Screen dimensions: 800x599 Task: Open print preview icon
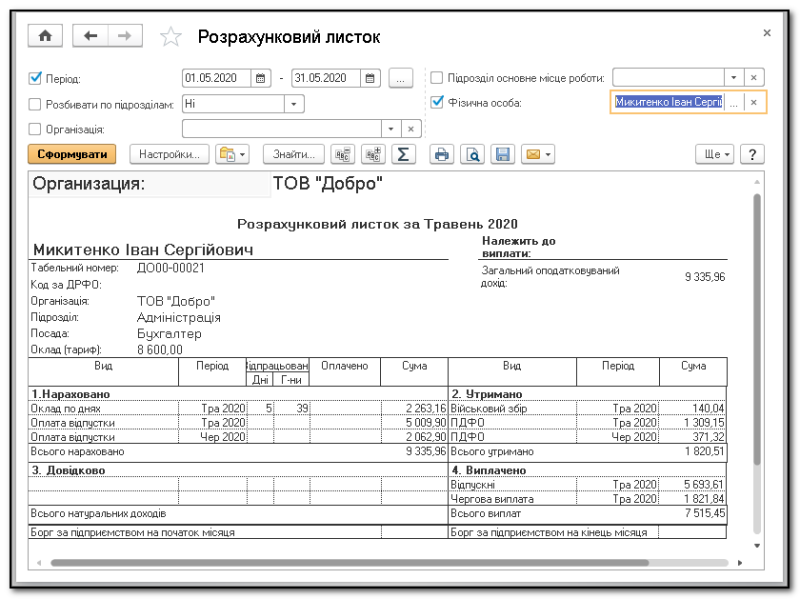pos(472,154)
